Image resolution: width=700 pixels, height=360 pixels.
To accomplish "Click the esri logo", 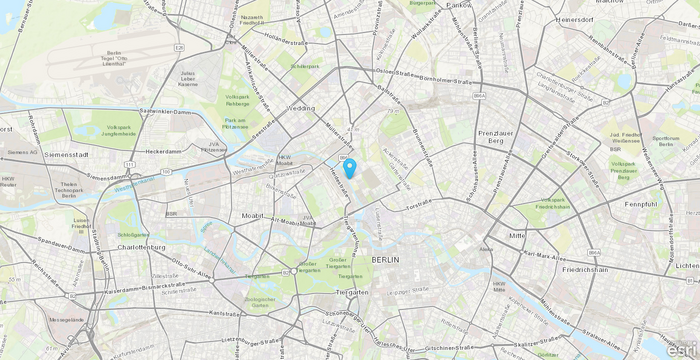I will pyautogui.click(x=681, y=349).
